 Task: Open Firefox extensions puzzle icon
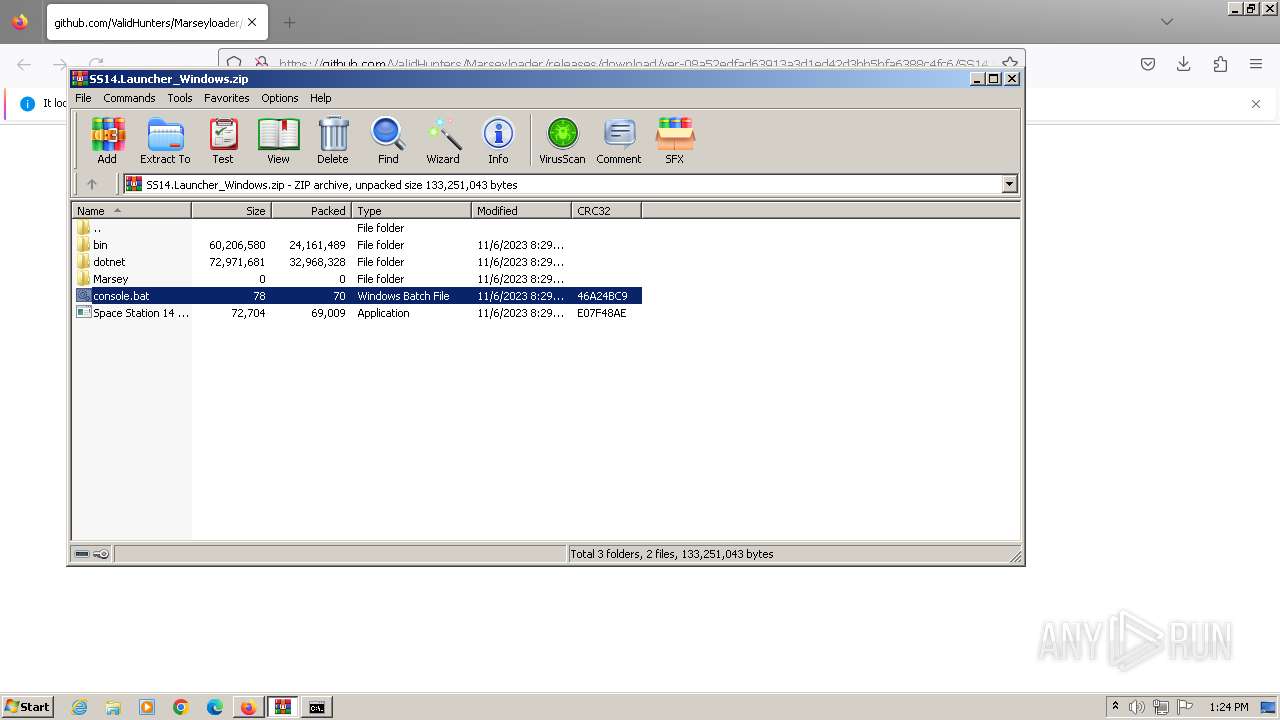[1220, 64]
